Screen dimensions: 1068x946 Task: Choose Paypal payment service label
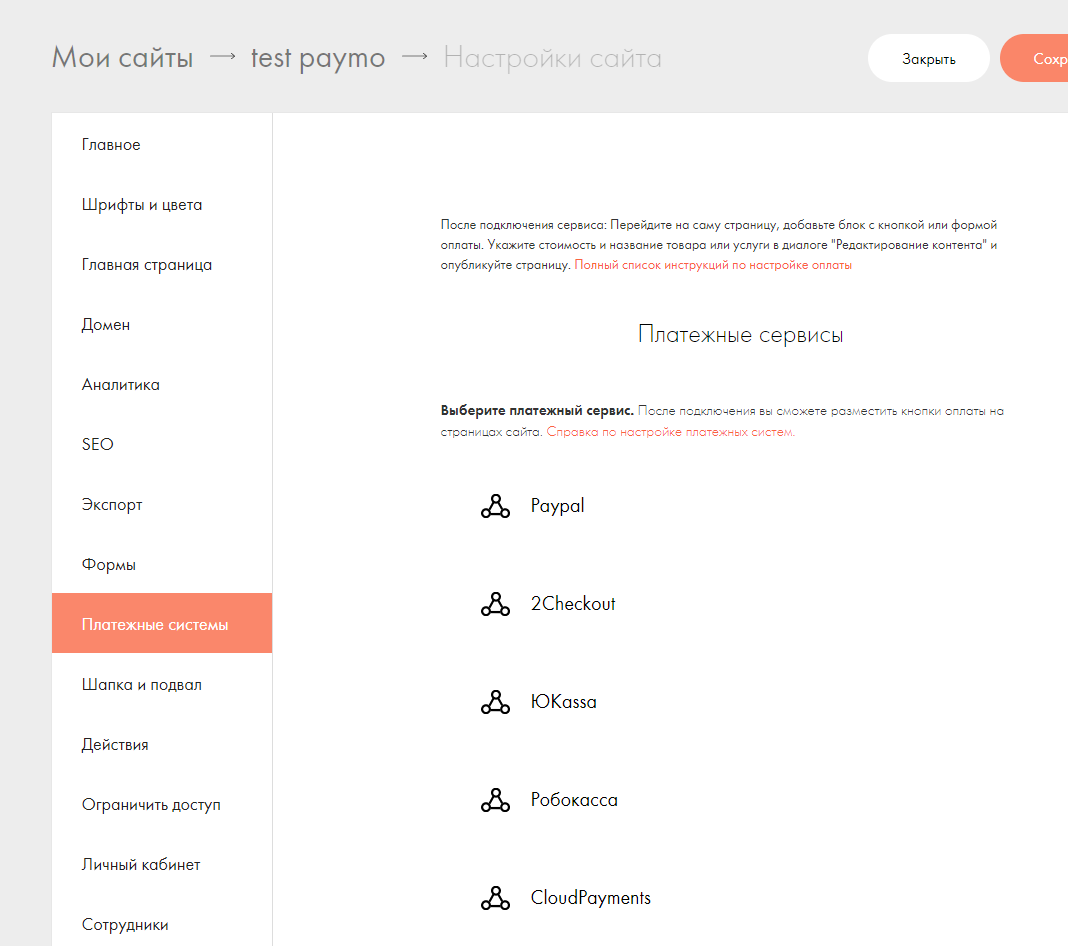click(557, 506)
